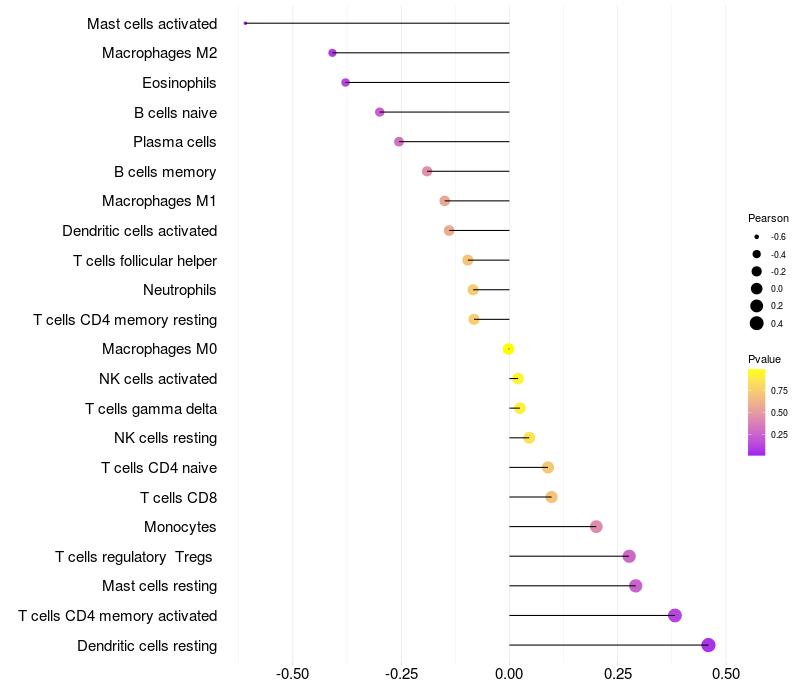Click the NK cells activated label
Image resolution: width=800 pixels, height=700 pixels.
click(158, 379)
